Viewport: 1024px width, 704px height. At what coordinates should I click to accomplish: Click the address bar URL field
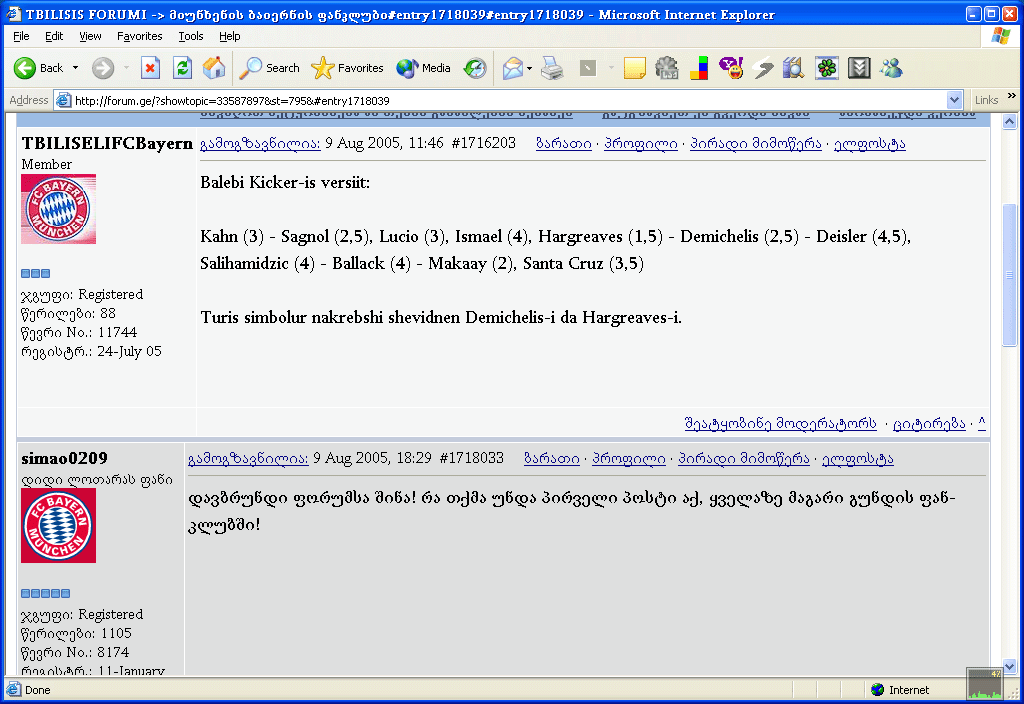[509, 101]
